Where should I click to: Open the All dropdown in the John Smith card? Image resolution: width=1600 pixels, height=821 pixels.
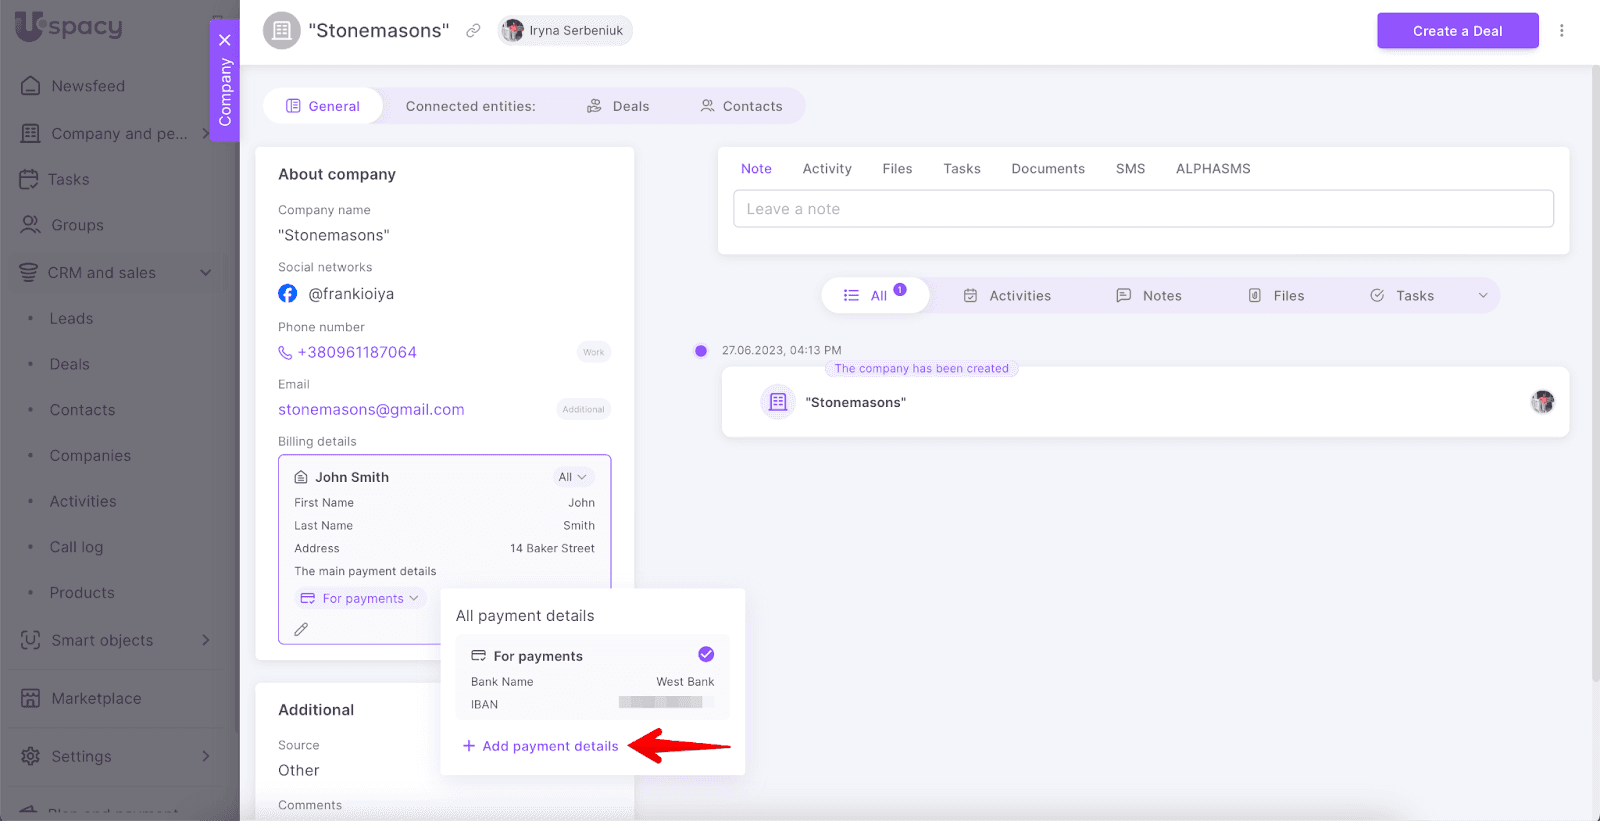[572, 477]
